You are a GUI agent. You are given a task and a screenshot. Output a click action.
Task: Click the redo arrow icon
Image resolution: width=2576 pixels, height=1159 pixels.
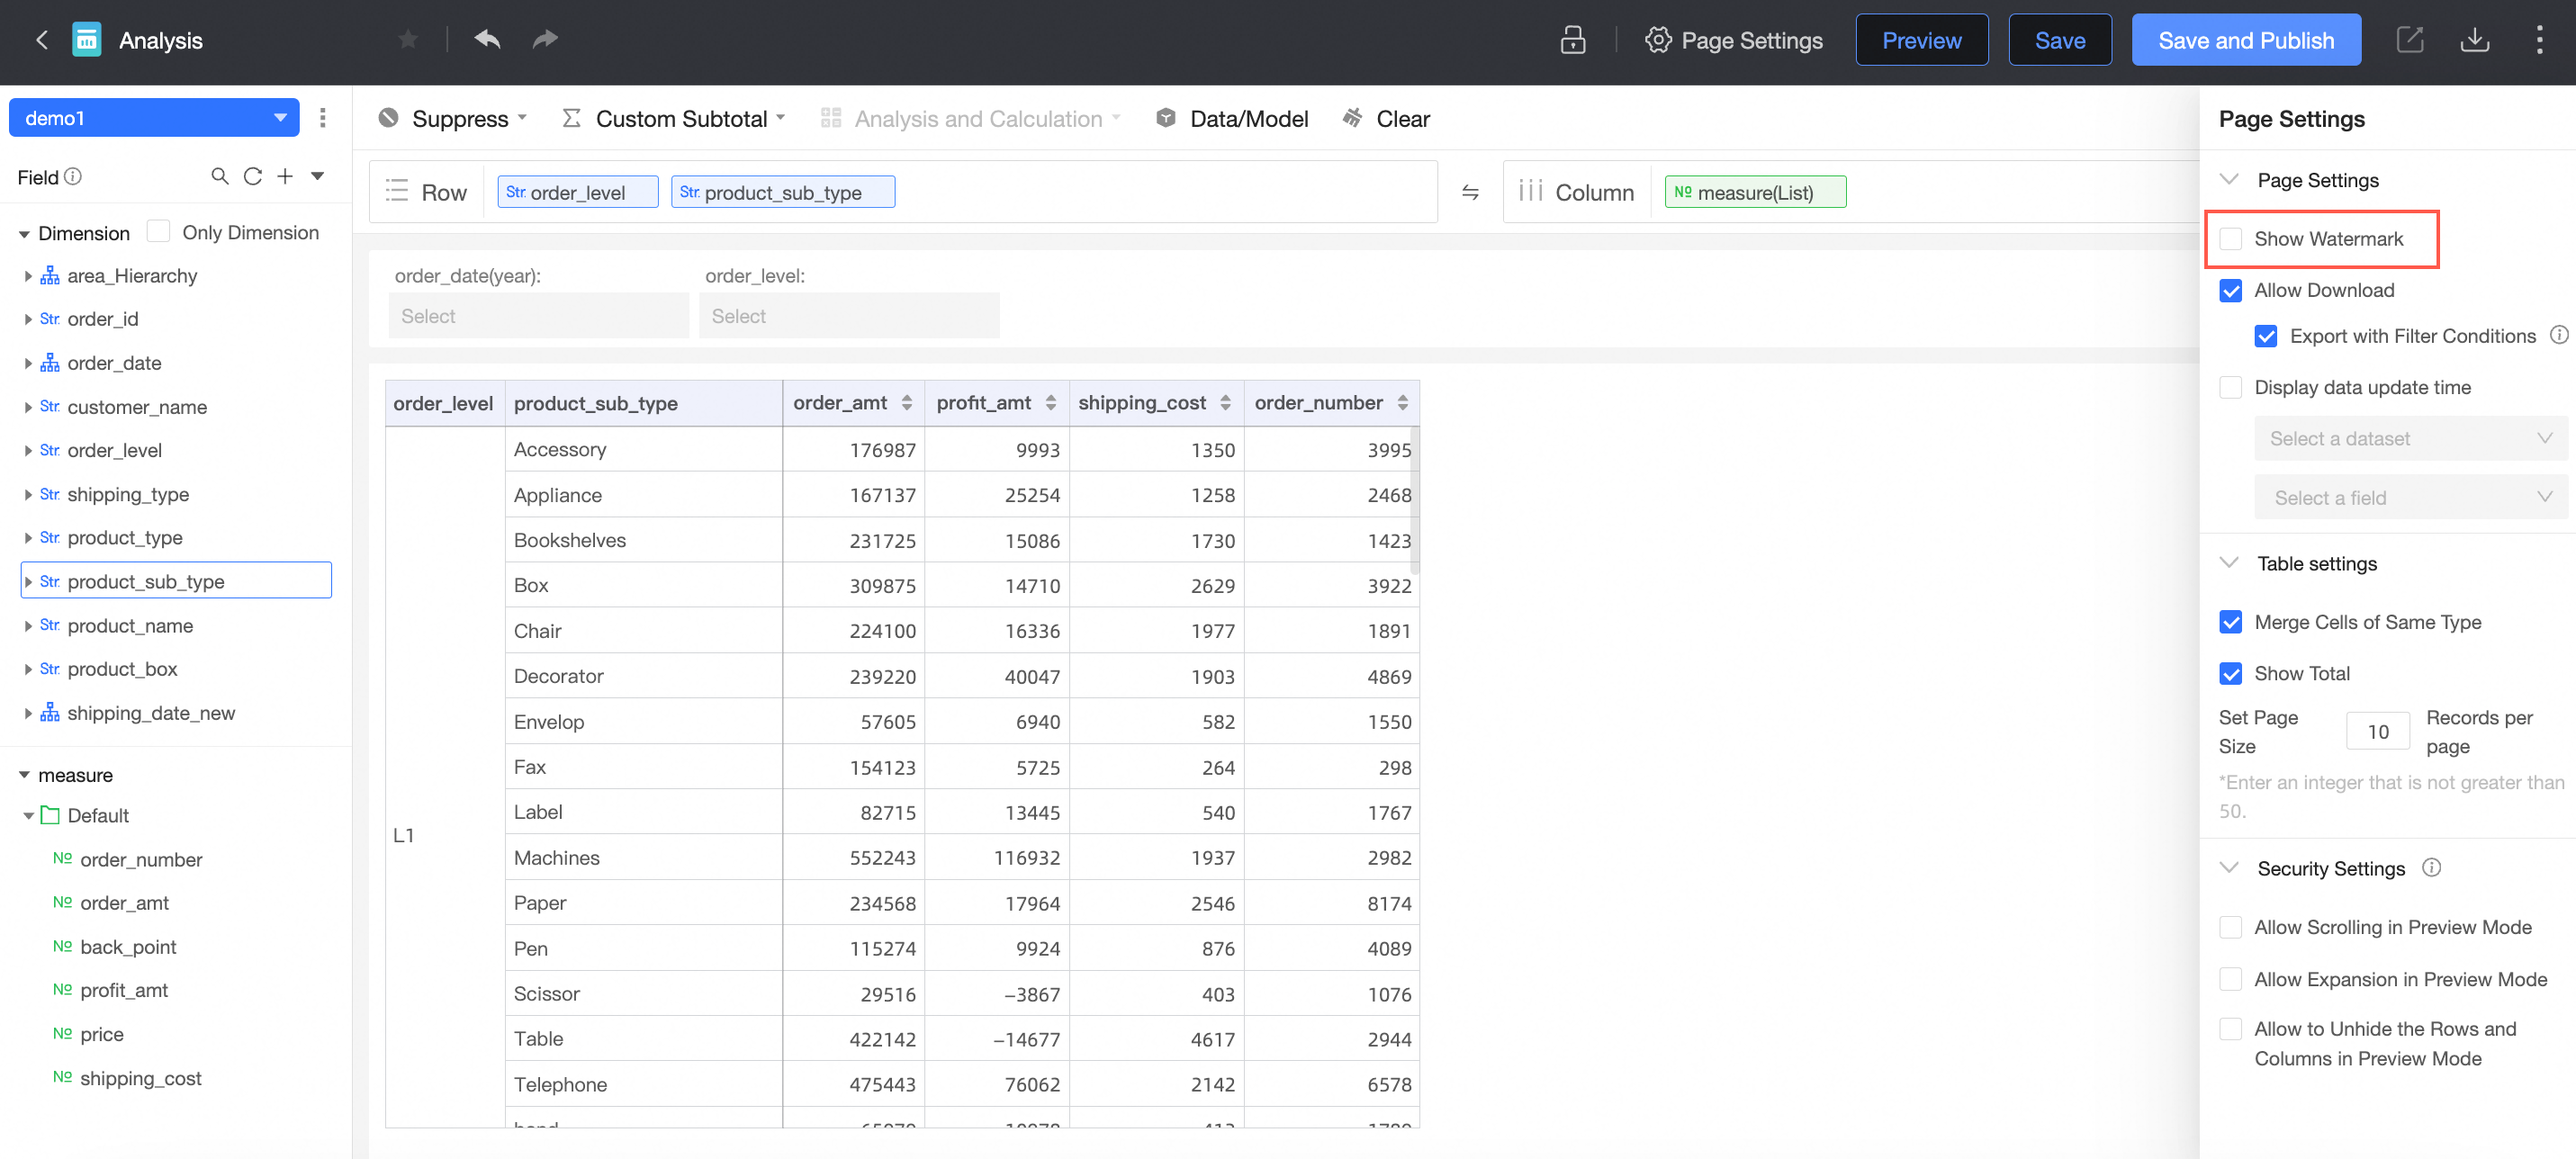545,40
